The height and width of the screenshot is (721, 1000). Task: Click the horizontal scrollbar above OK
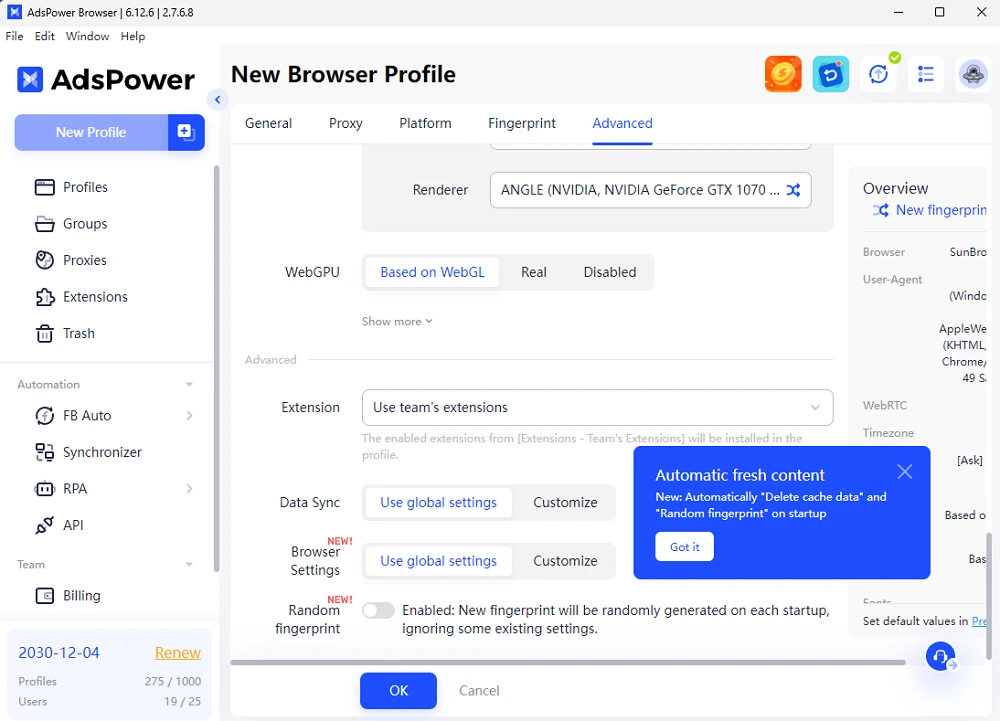point(568,662)
